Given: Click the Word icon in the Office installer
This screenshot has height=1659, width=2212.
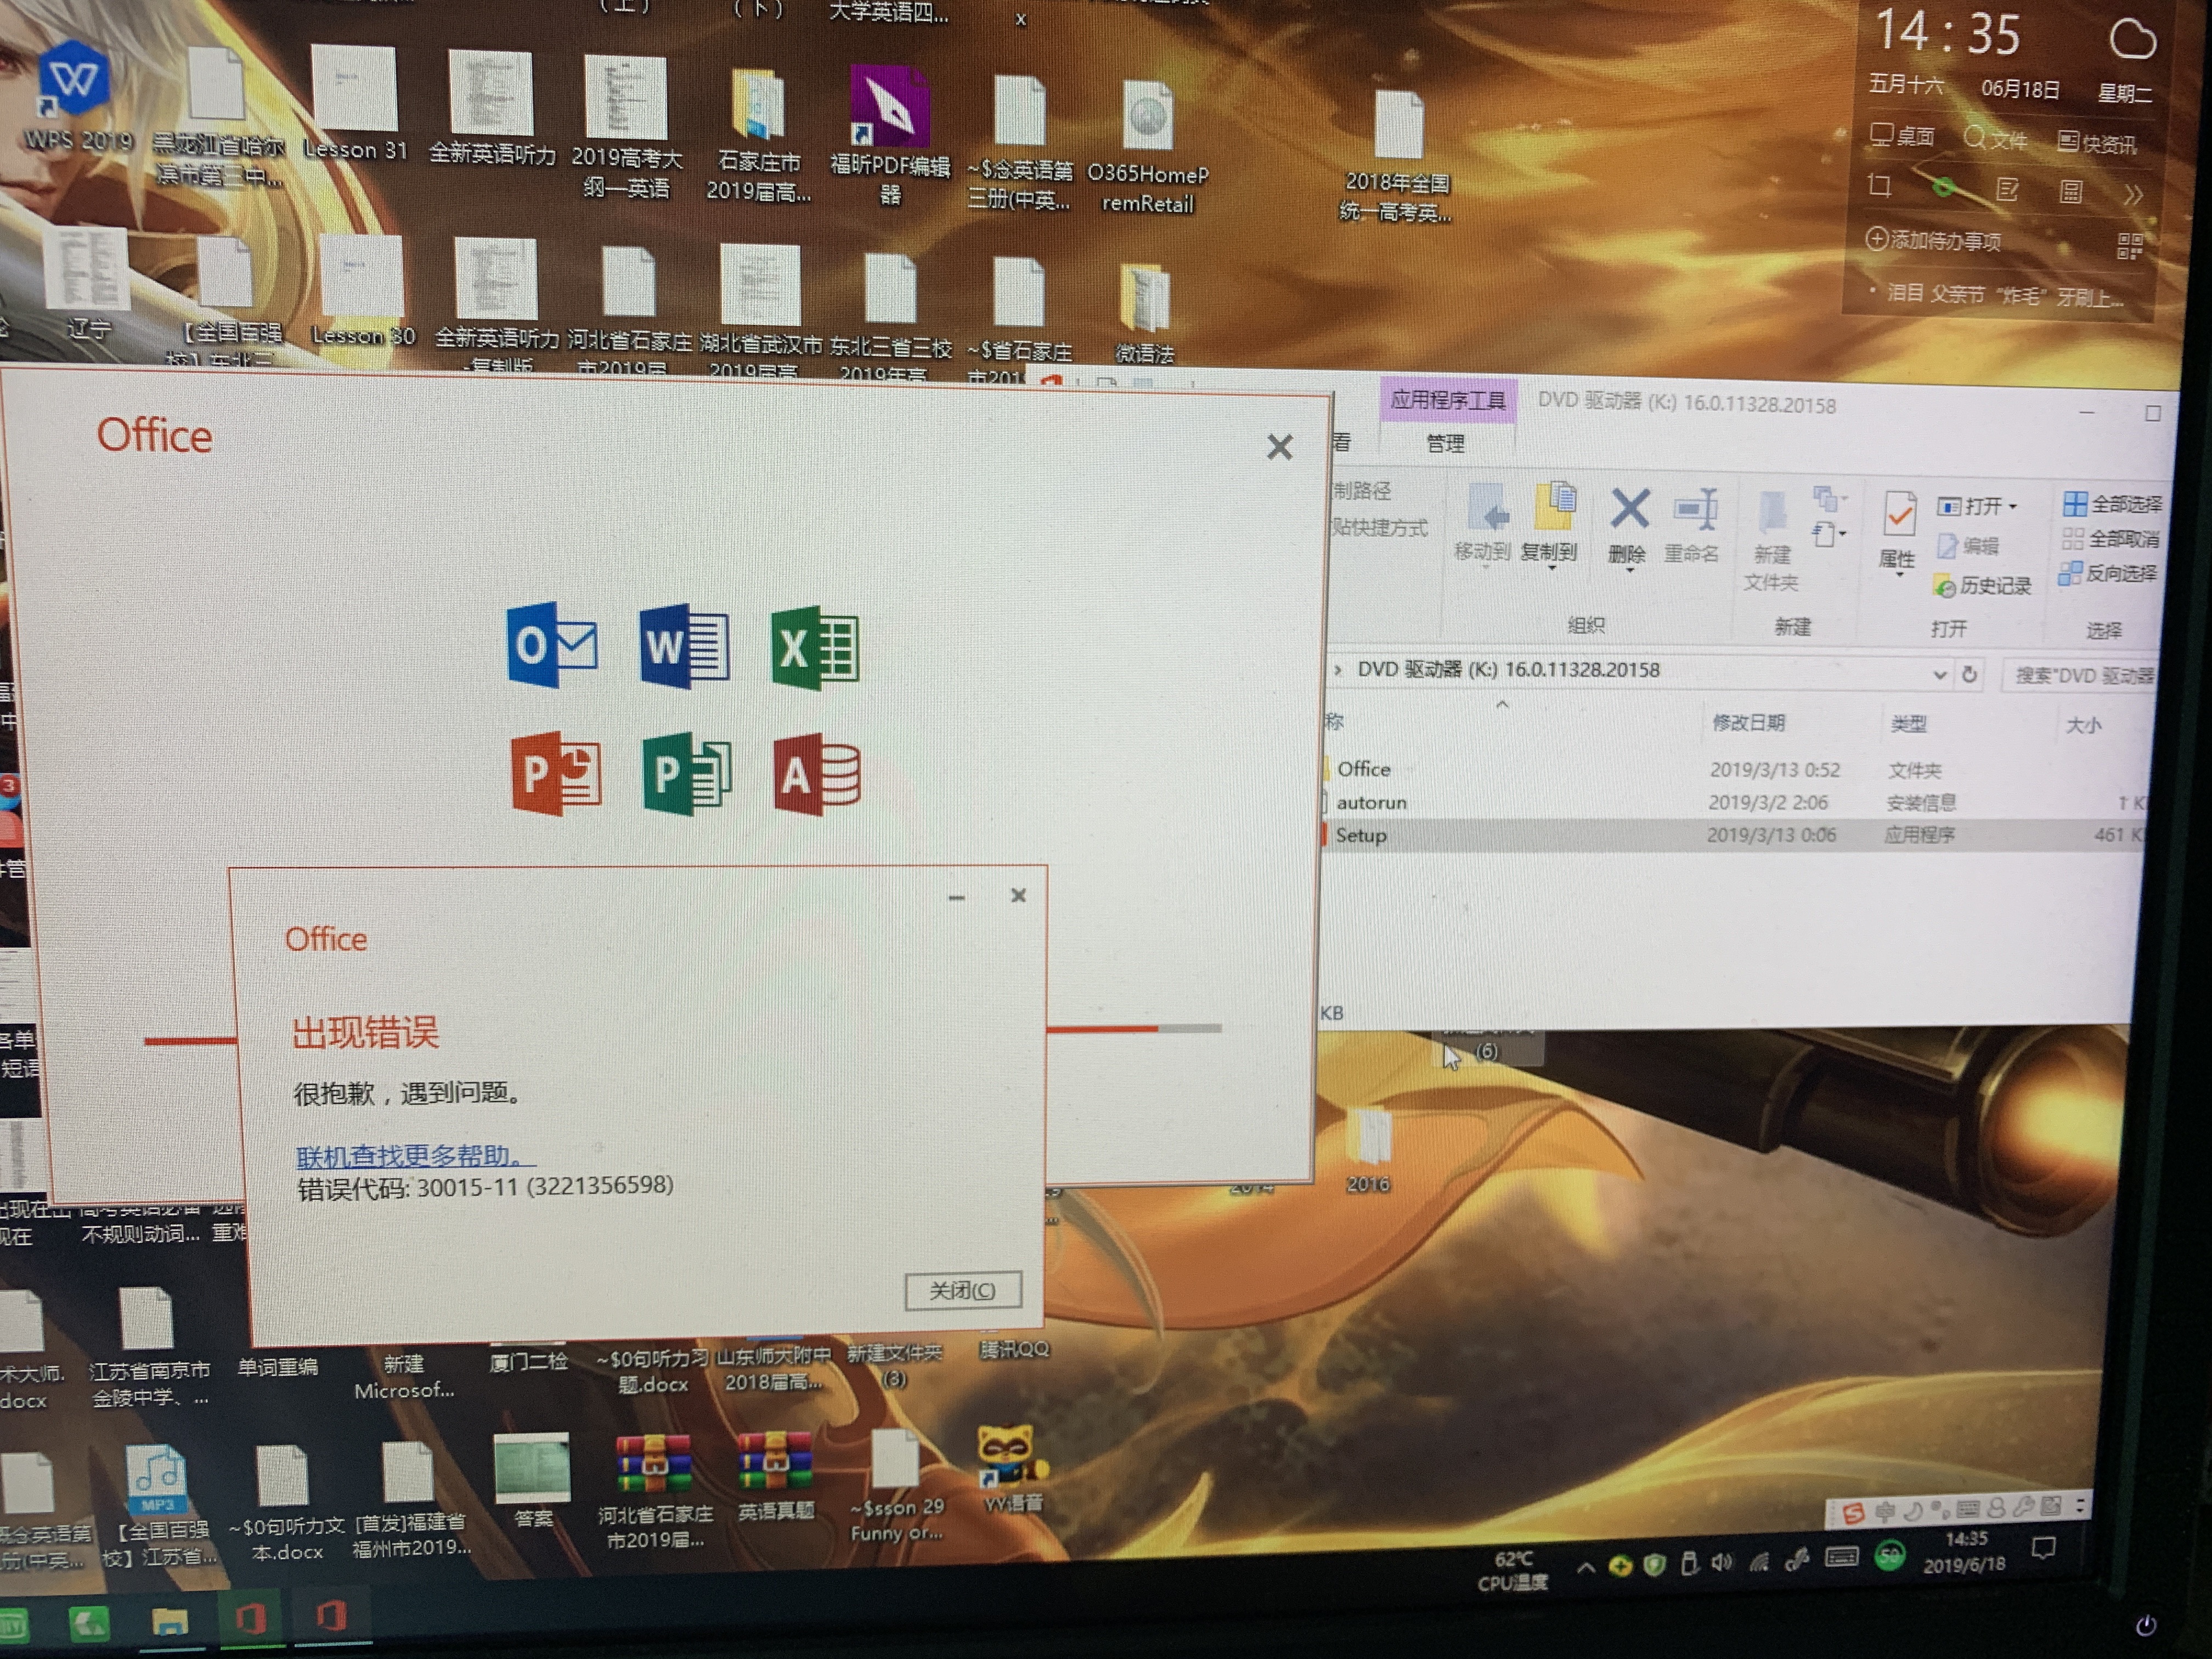Looking at the screenshot, I should 685,646.
